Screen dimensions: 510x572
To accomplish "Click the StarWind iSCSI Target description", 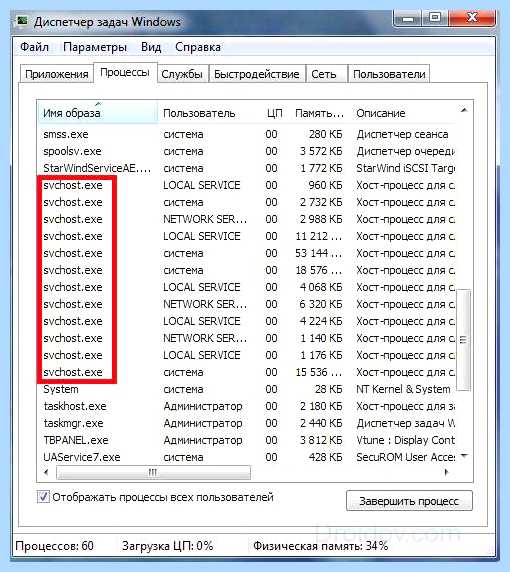I will (405, 168).
